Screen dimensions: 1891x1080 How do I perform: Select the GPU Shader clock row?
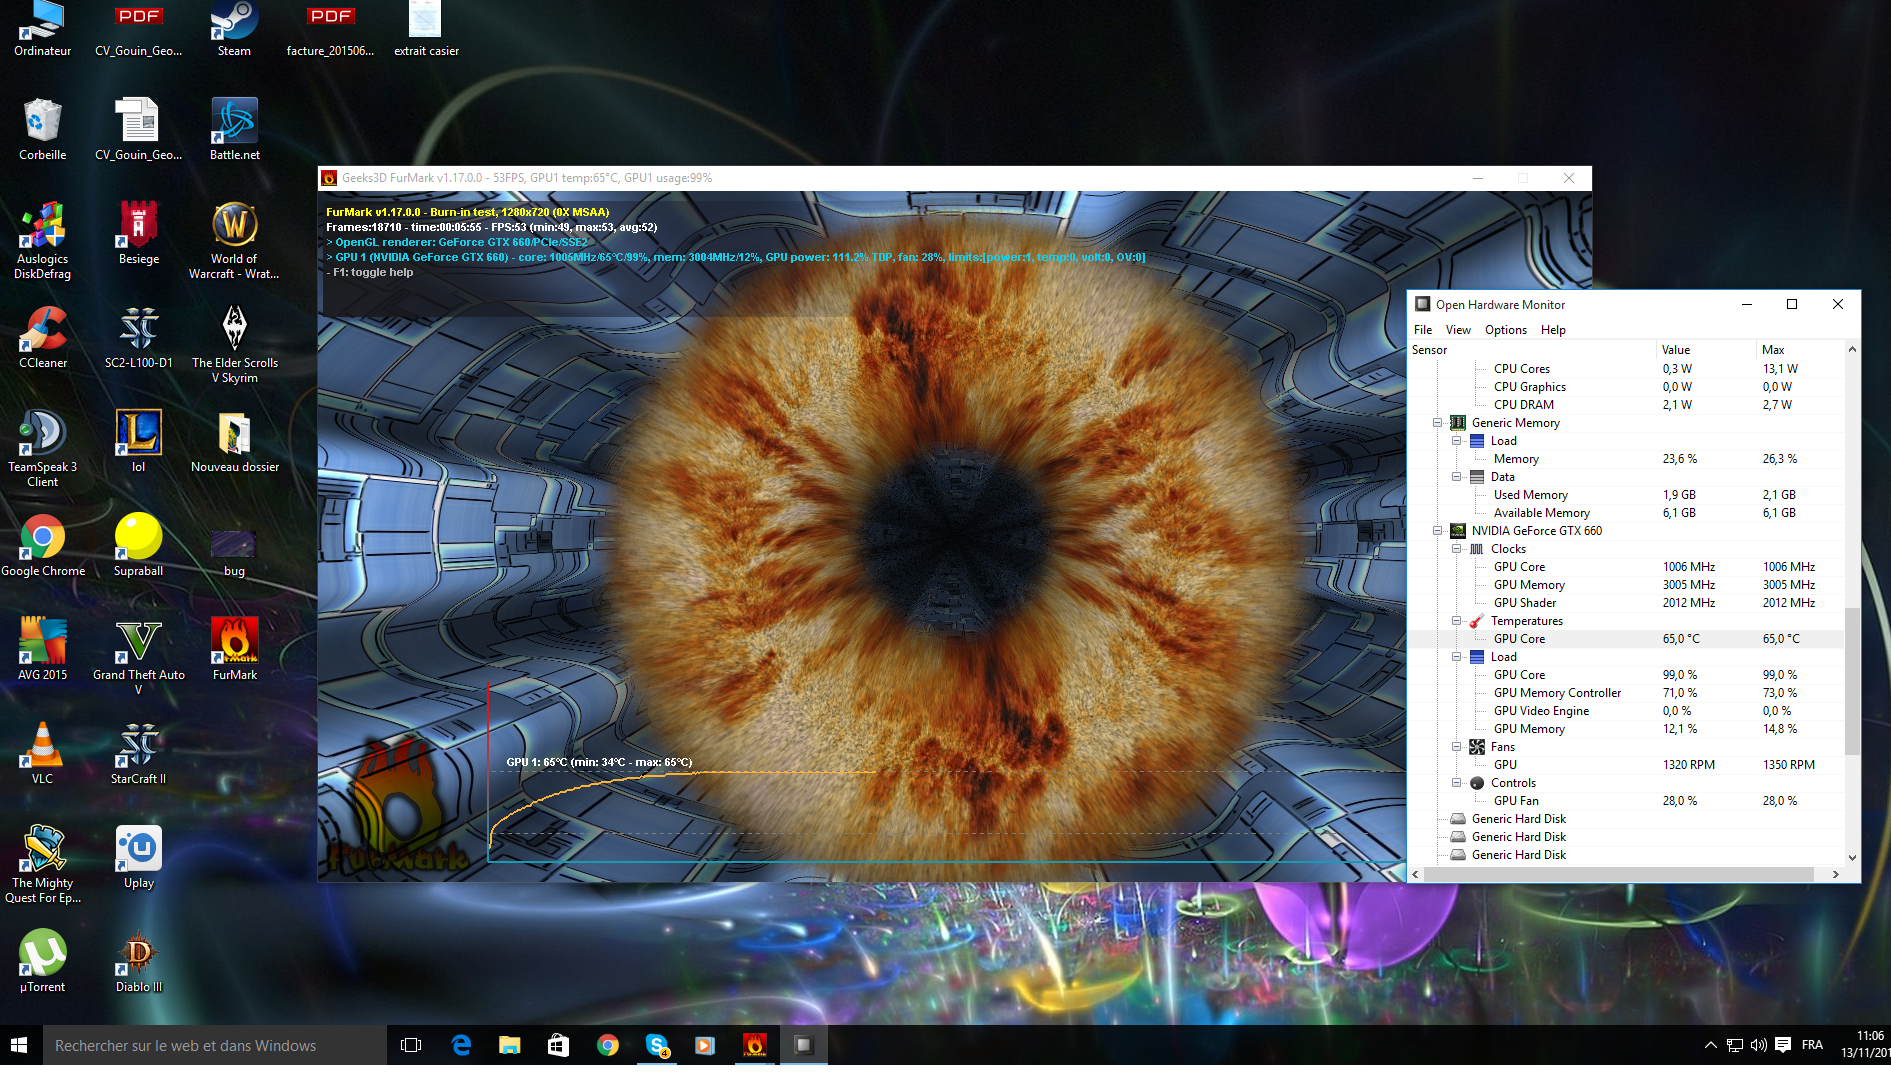point(1626,603)
